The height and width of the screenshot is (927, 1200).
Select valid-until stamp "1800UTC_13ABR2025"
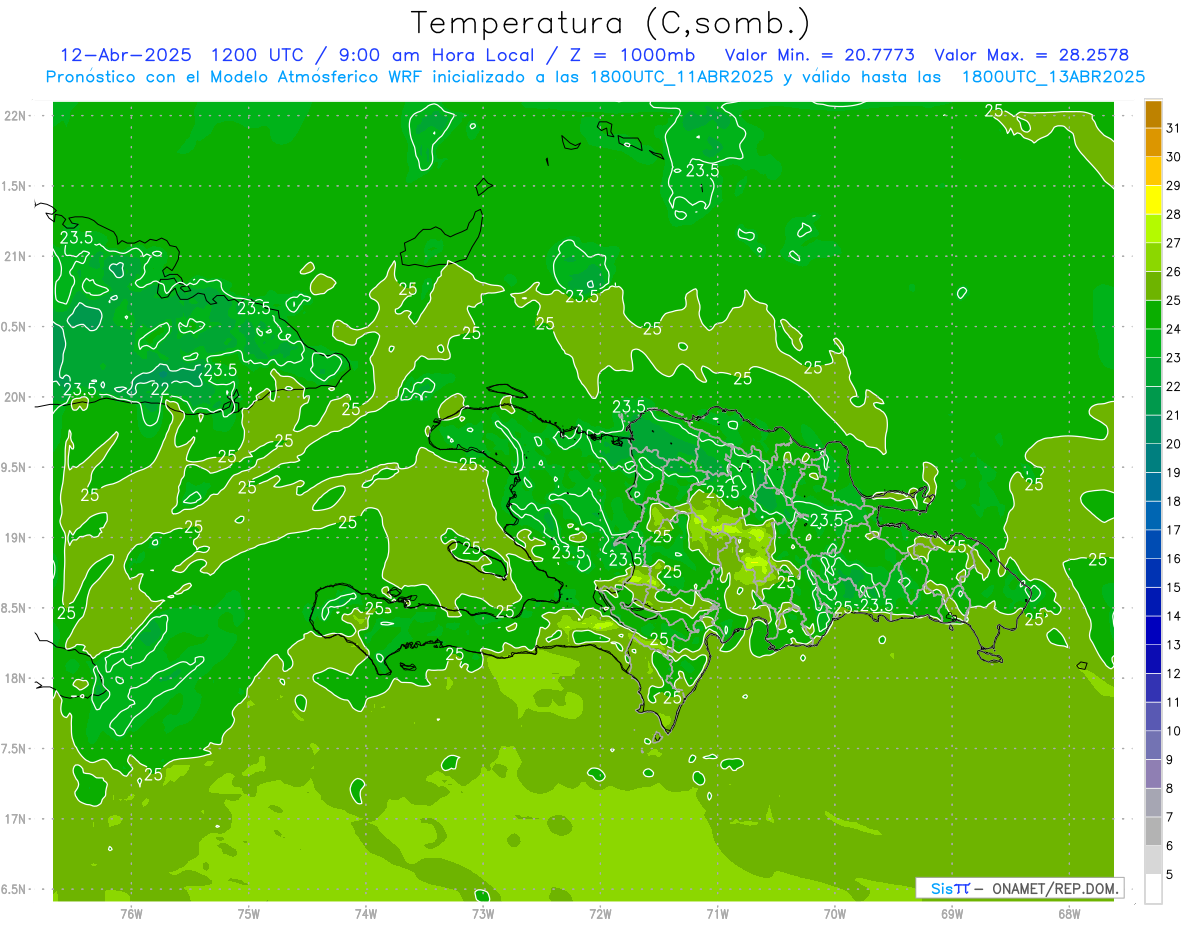point(1052,77)
